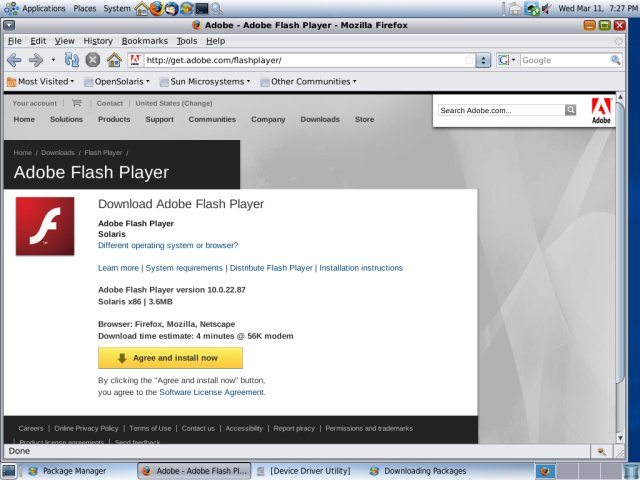Click the red Flash Player logo image
The image size is (640, 480).
click(45, 226)
